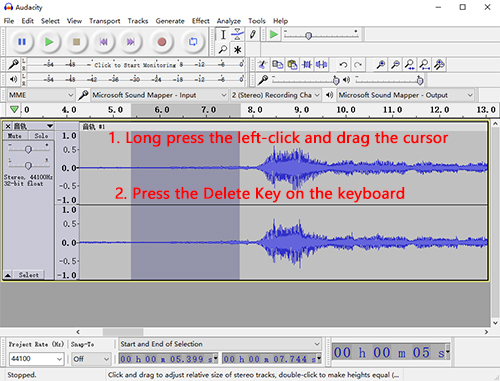Click the audio position time display

pyautogui.click(x=391, y=352)
